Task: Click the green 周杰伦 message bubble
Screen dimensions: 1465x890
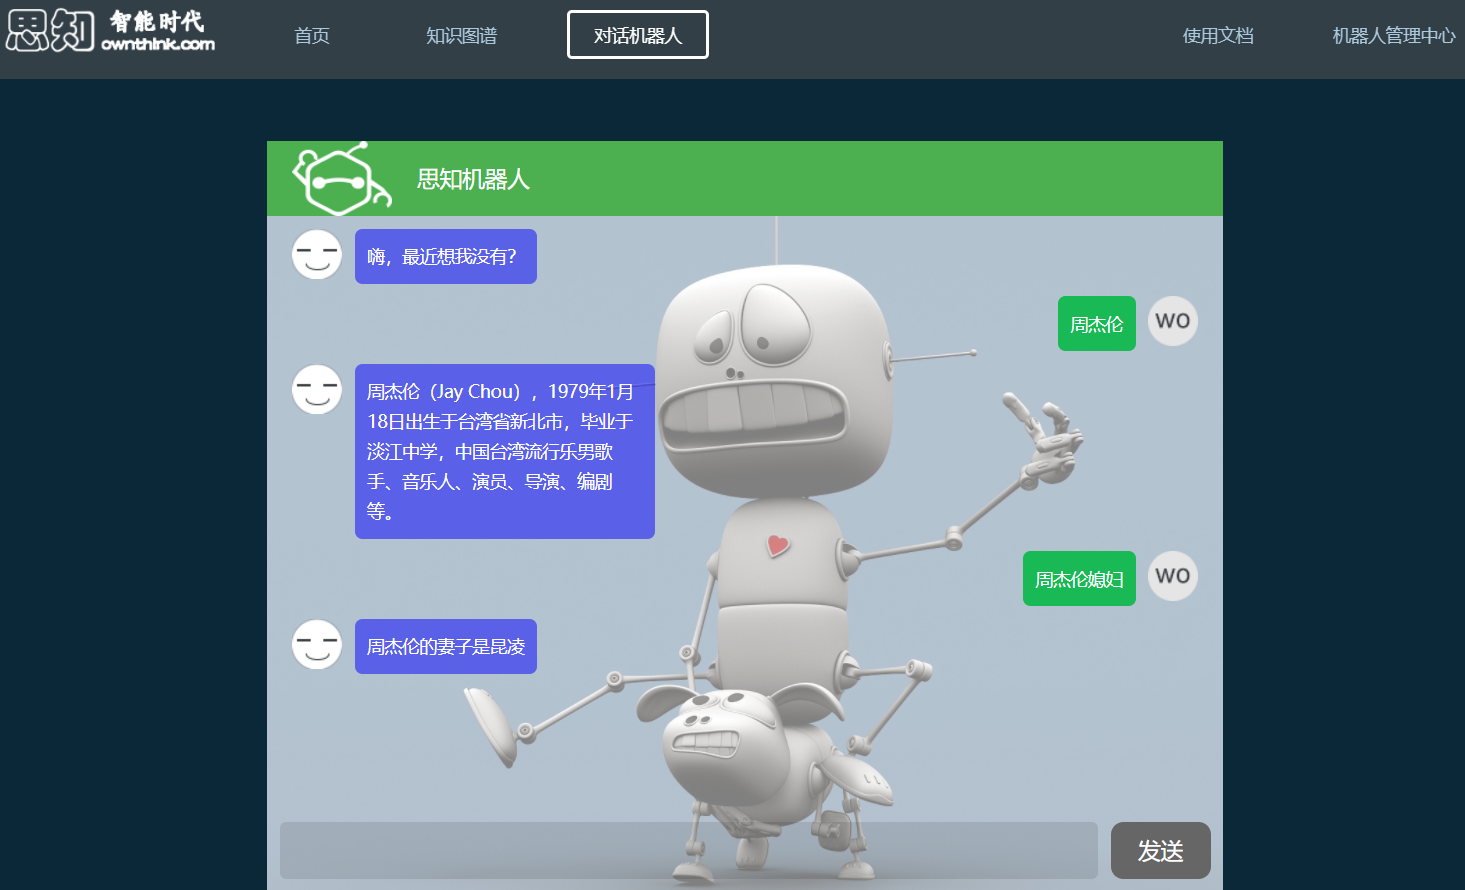Action: 1097,324
